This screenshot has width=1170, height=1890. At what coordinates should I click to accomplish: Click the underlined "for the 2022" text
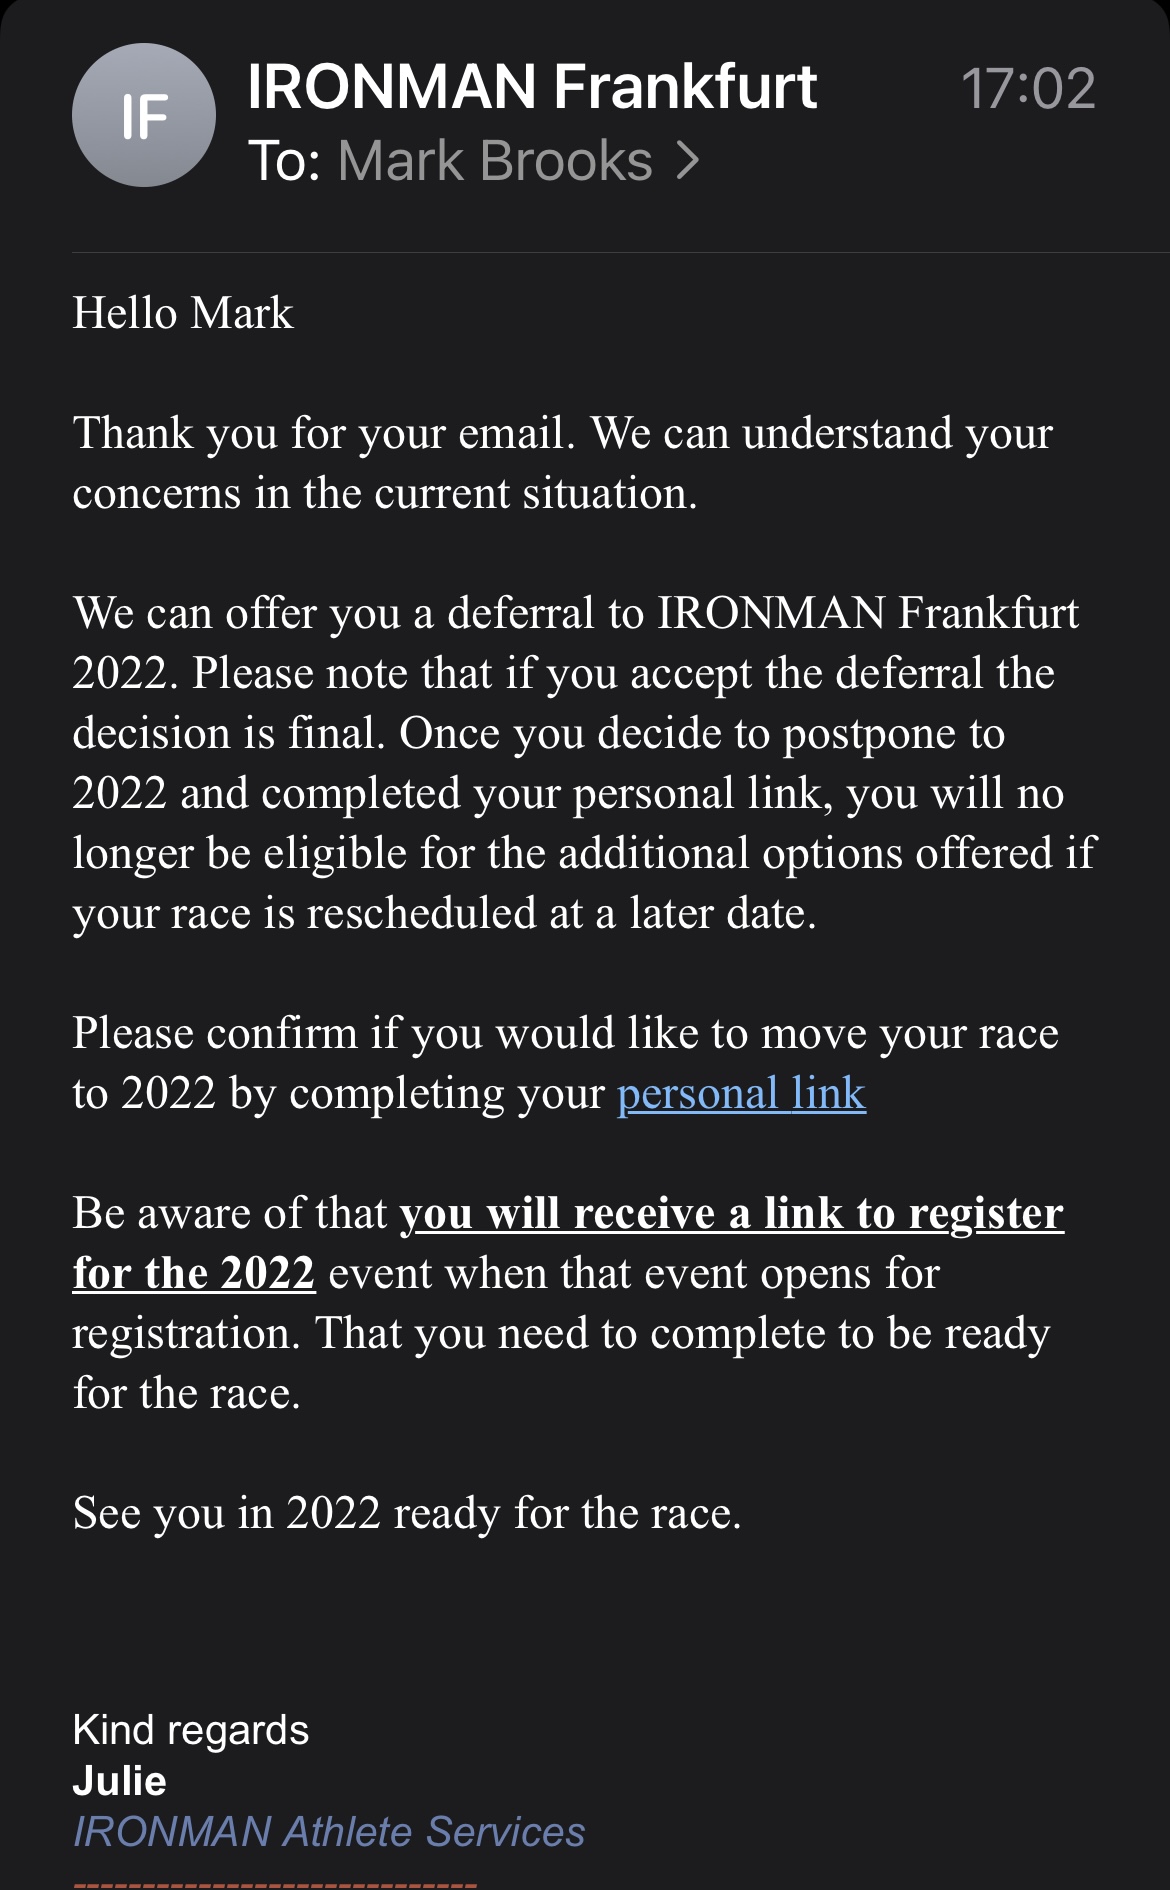[194, 1273]
